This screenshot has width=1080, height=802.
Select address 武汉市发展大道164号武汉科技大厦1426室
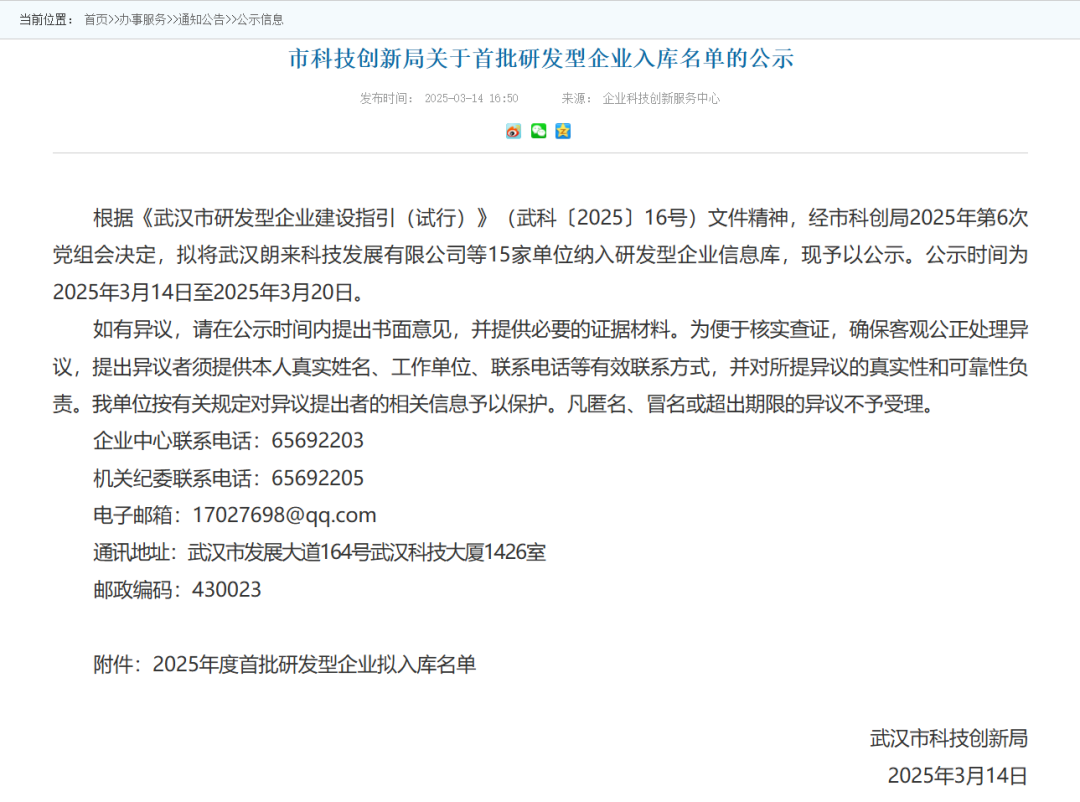tap(367, 553)
